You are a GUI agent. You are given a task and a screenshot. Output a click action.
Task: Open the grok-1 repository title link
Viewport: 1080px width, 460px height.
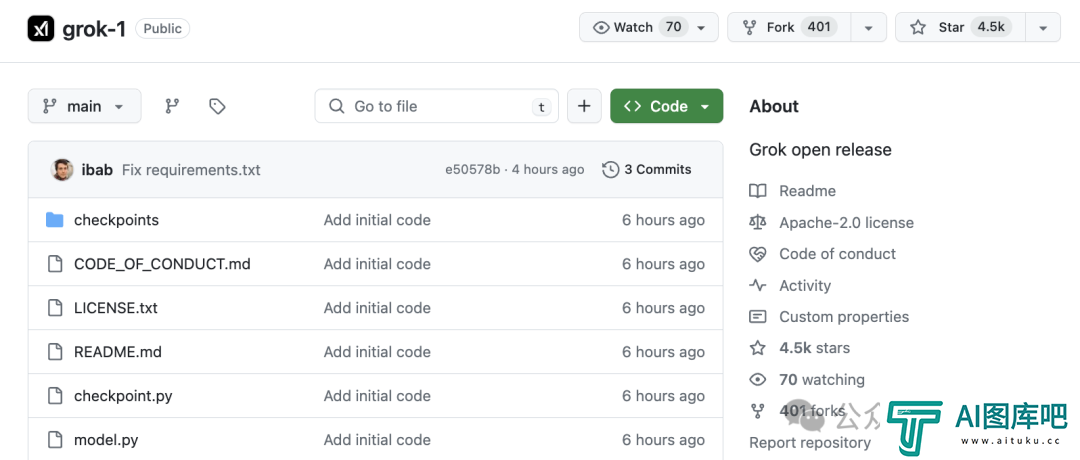pyautogui.click(x=94, y=28)
